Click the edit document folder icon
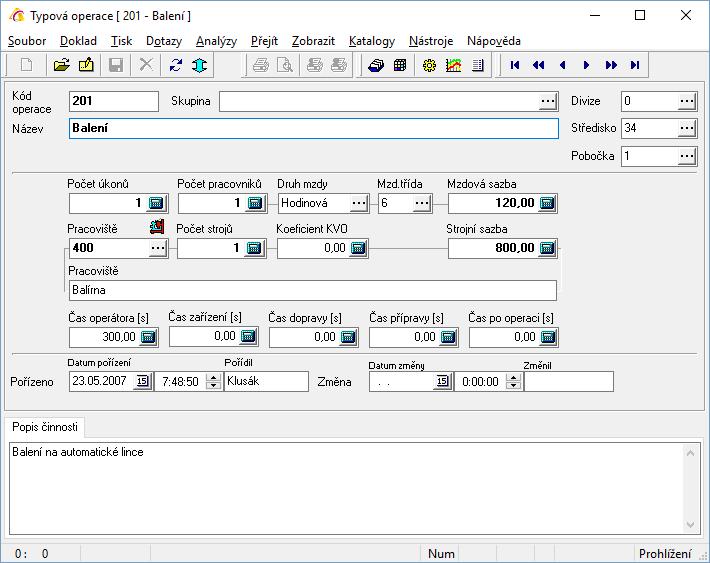 pyautogui.click(x=86, y=65)
